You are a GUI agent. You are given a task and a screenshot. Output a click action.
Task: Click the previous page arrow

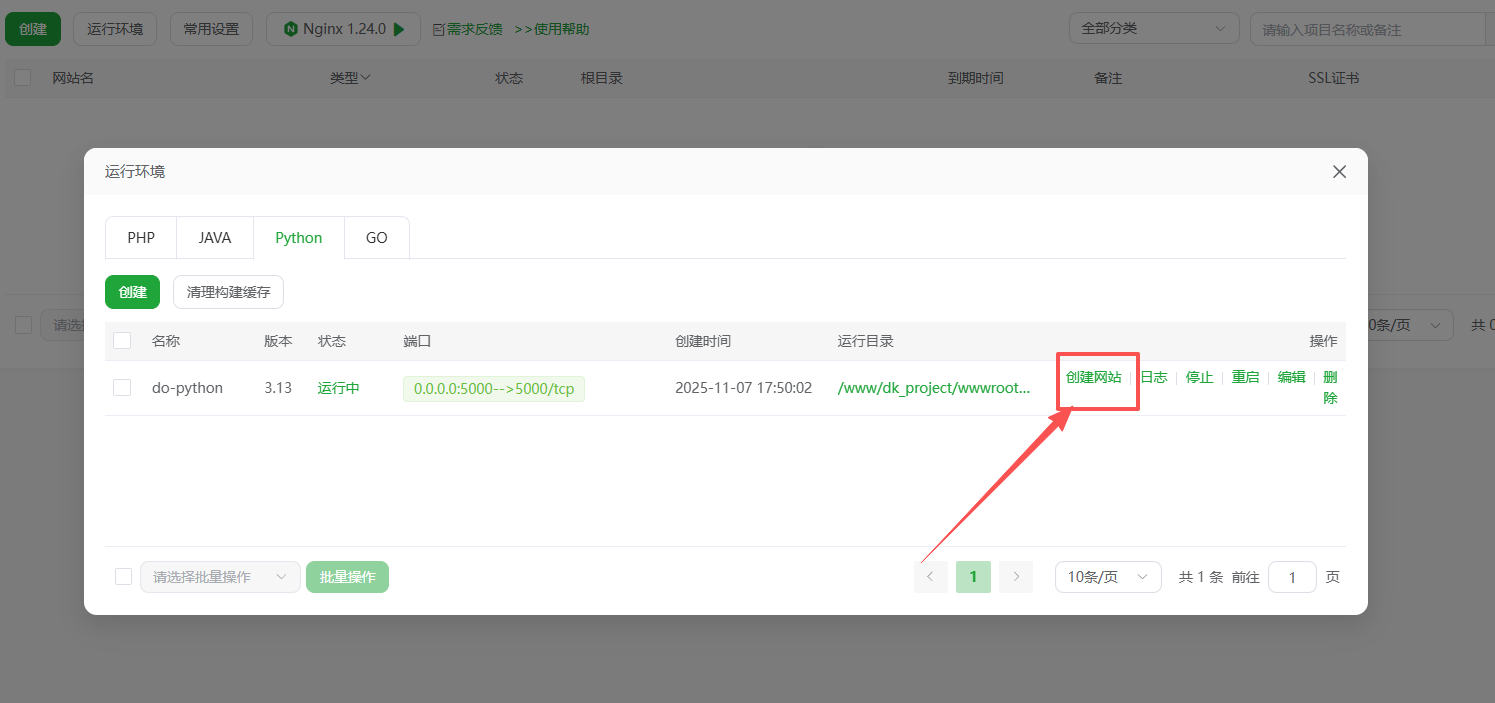[931, 577]
